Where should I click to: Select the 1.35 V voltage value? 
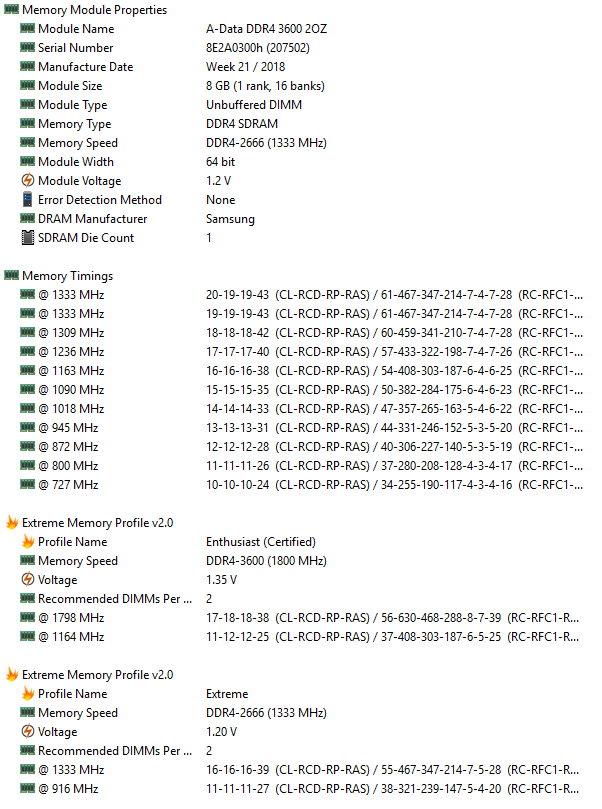coord(221,580)
